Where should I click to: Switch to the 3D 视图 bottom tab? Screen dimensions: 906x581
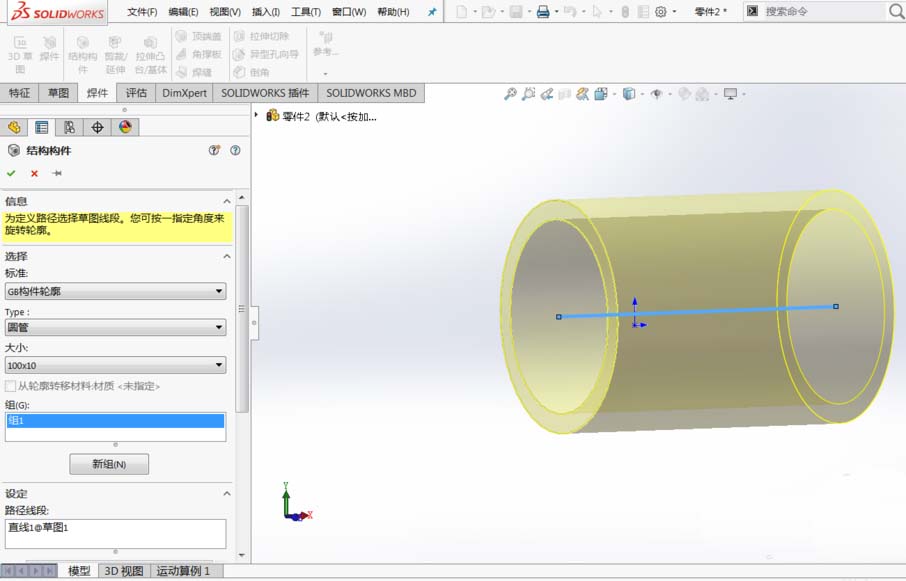[124, 571]
